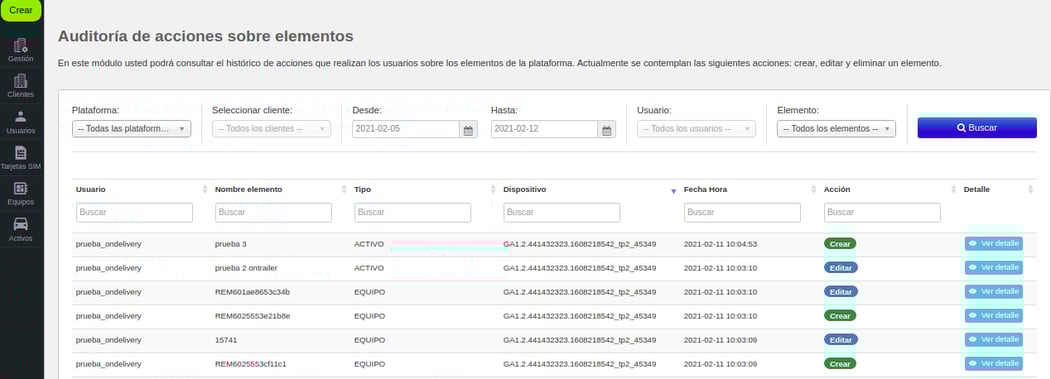Focus the Nombre elemento column search box
1051x379 pixels.
(x=273, y=213)
